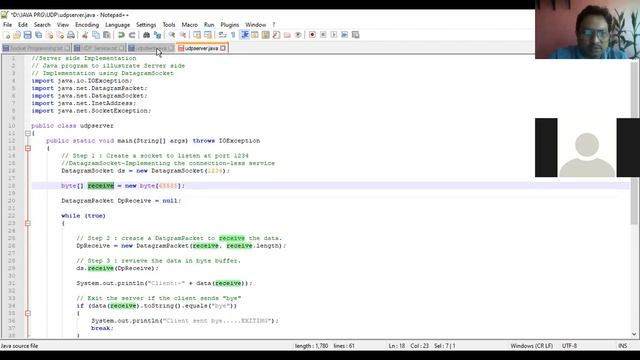Image resolution: width=640 pixels, height=360 pixels.
Task: Close the udpserver.java tab
Action: (x=223, y=48)
